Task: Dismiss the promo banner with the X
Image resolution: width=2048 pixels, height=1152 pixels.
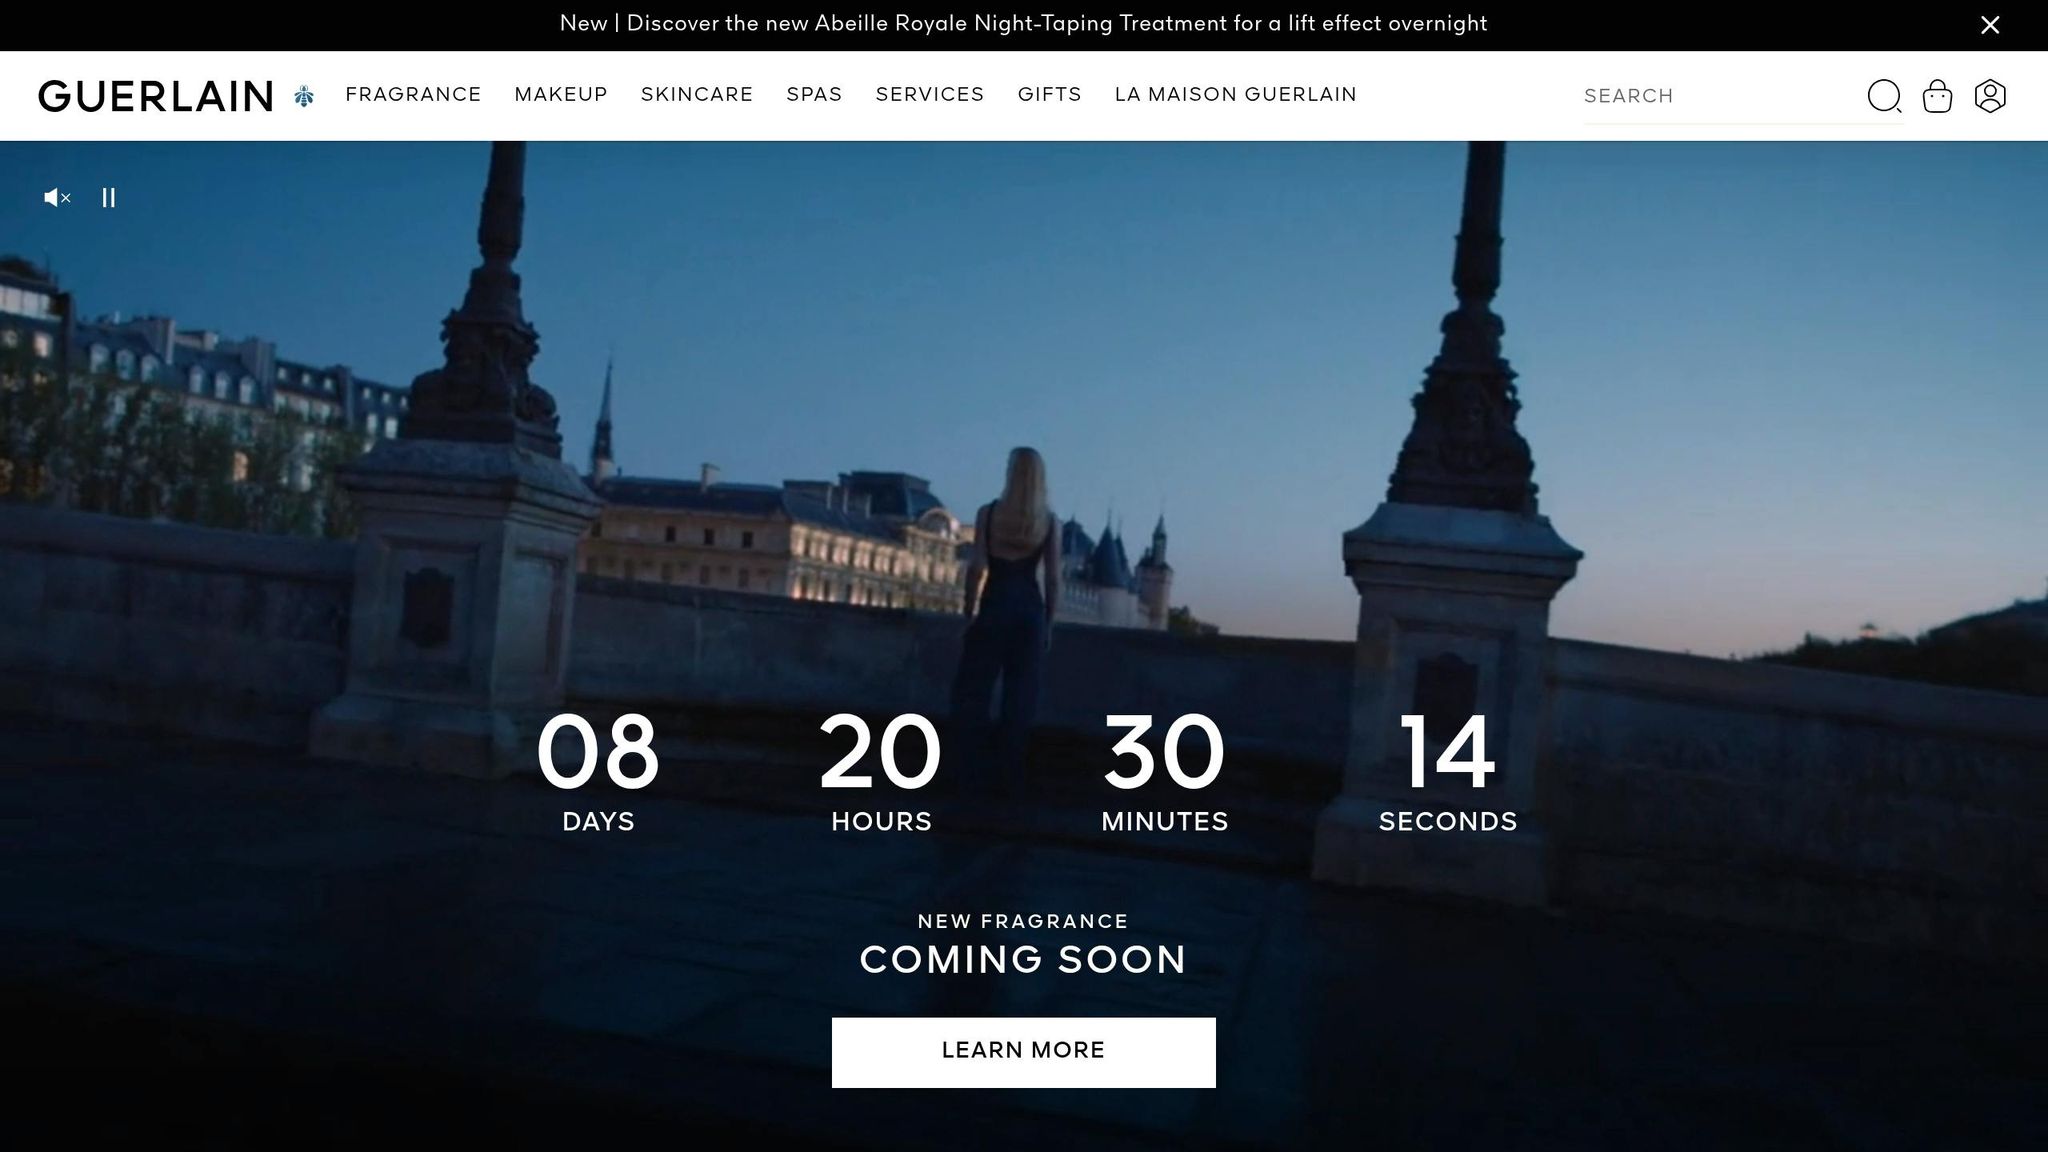Action: [1990, 25]
